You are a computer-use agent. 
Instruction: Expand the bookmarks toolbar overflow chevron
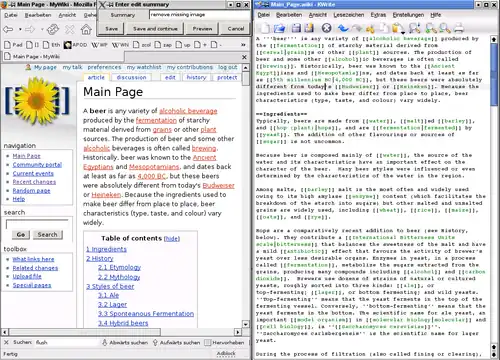click(243, 45)
